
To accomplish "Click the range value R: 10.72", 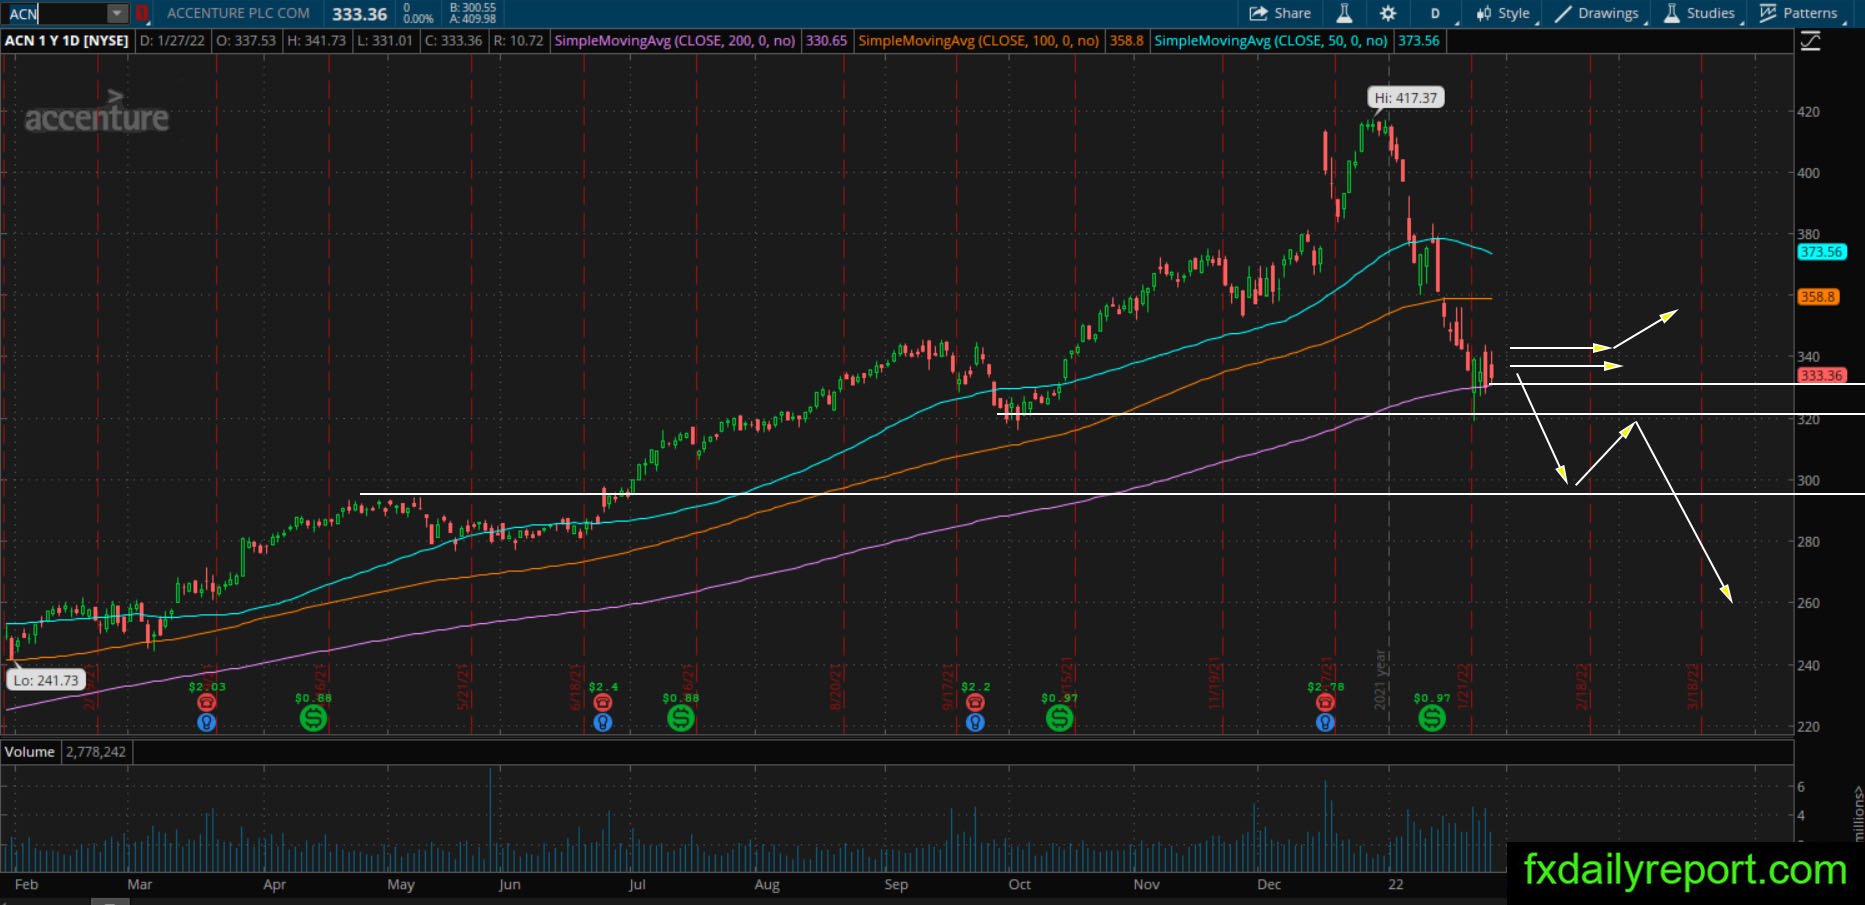I will (518, 41).
